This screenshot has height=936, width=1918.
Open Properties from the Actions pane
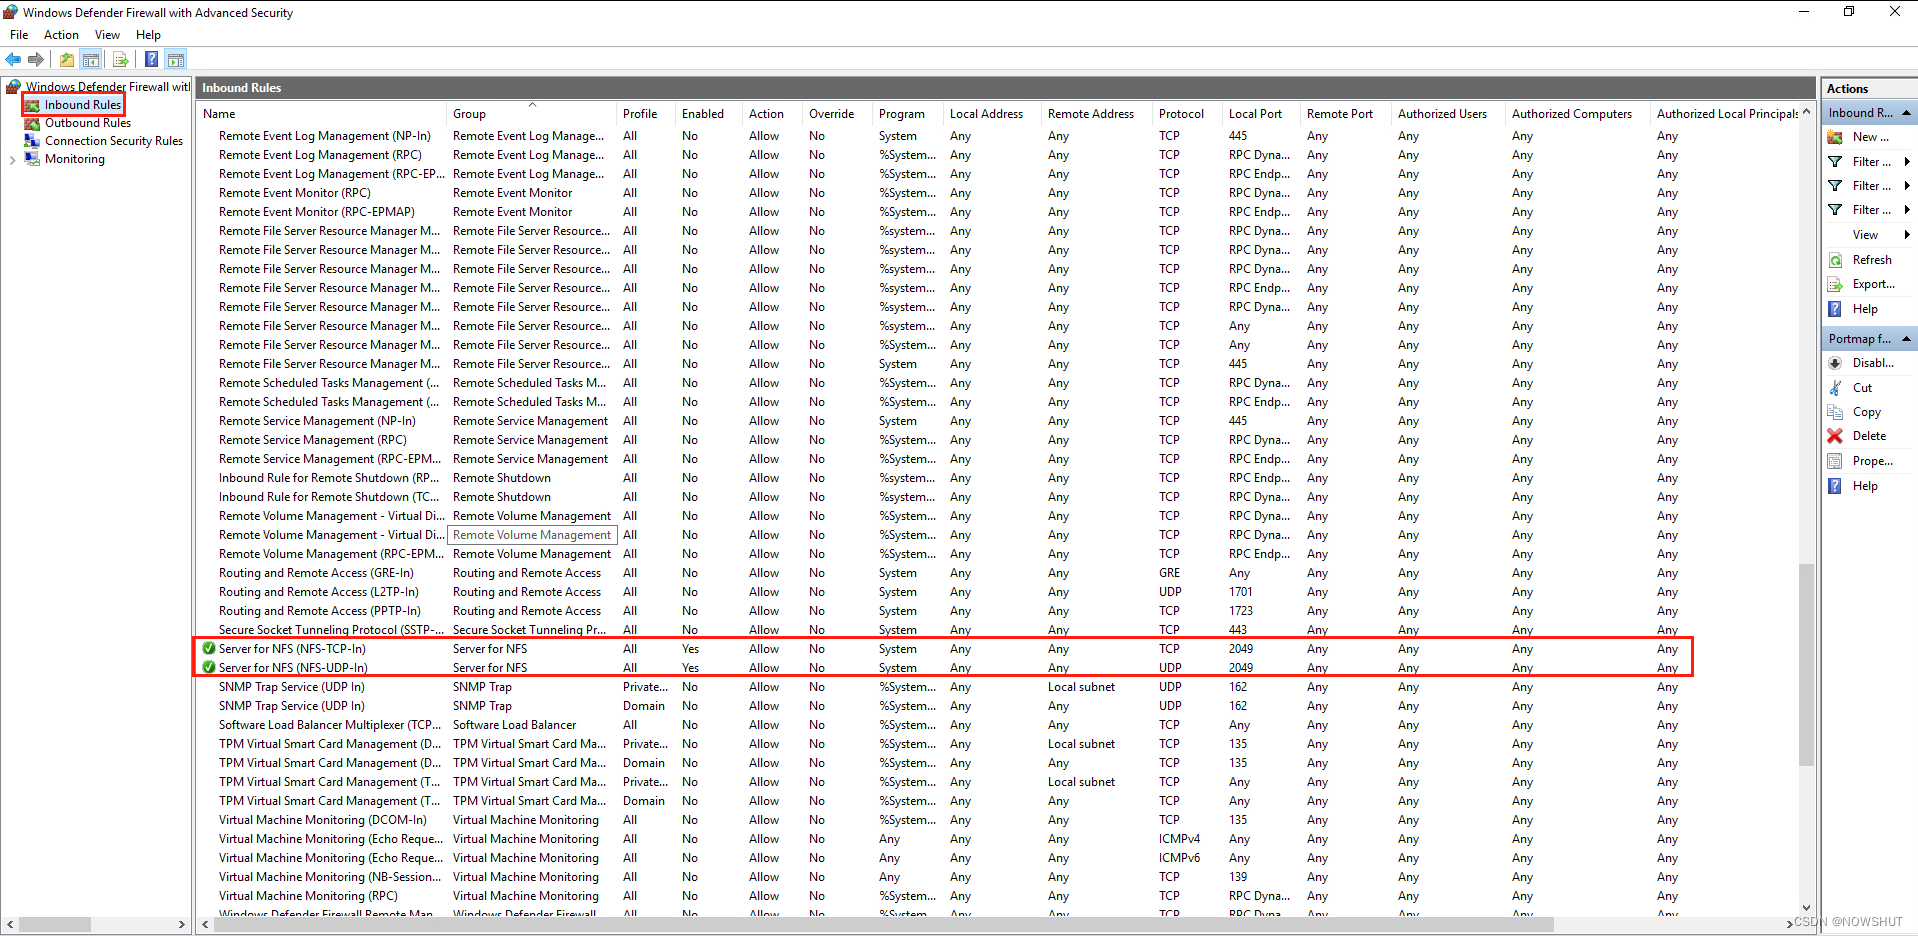click(1871, 461)
